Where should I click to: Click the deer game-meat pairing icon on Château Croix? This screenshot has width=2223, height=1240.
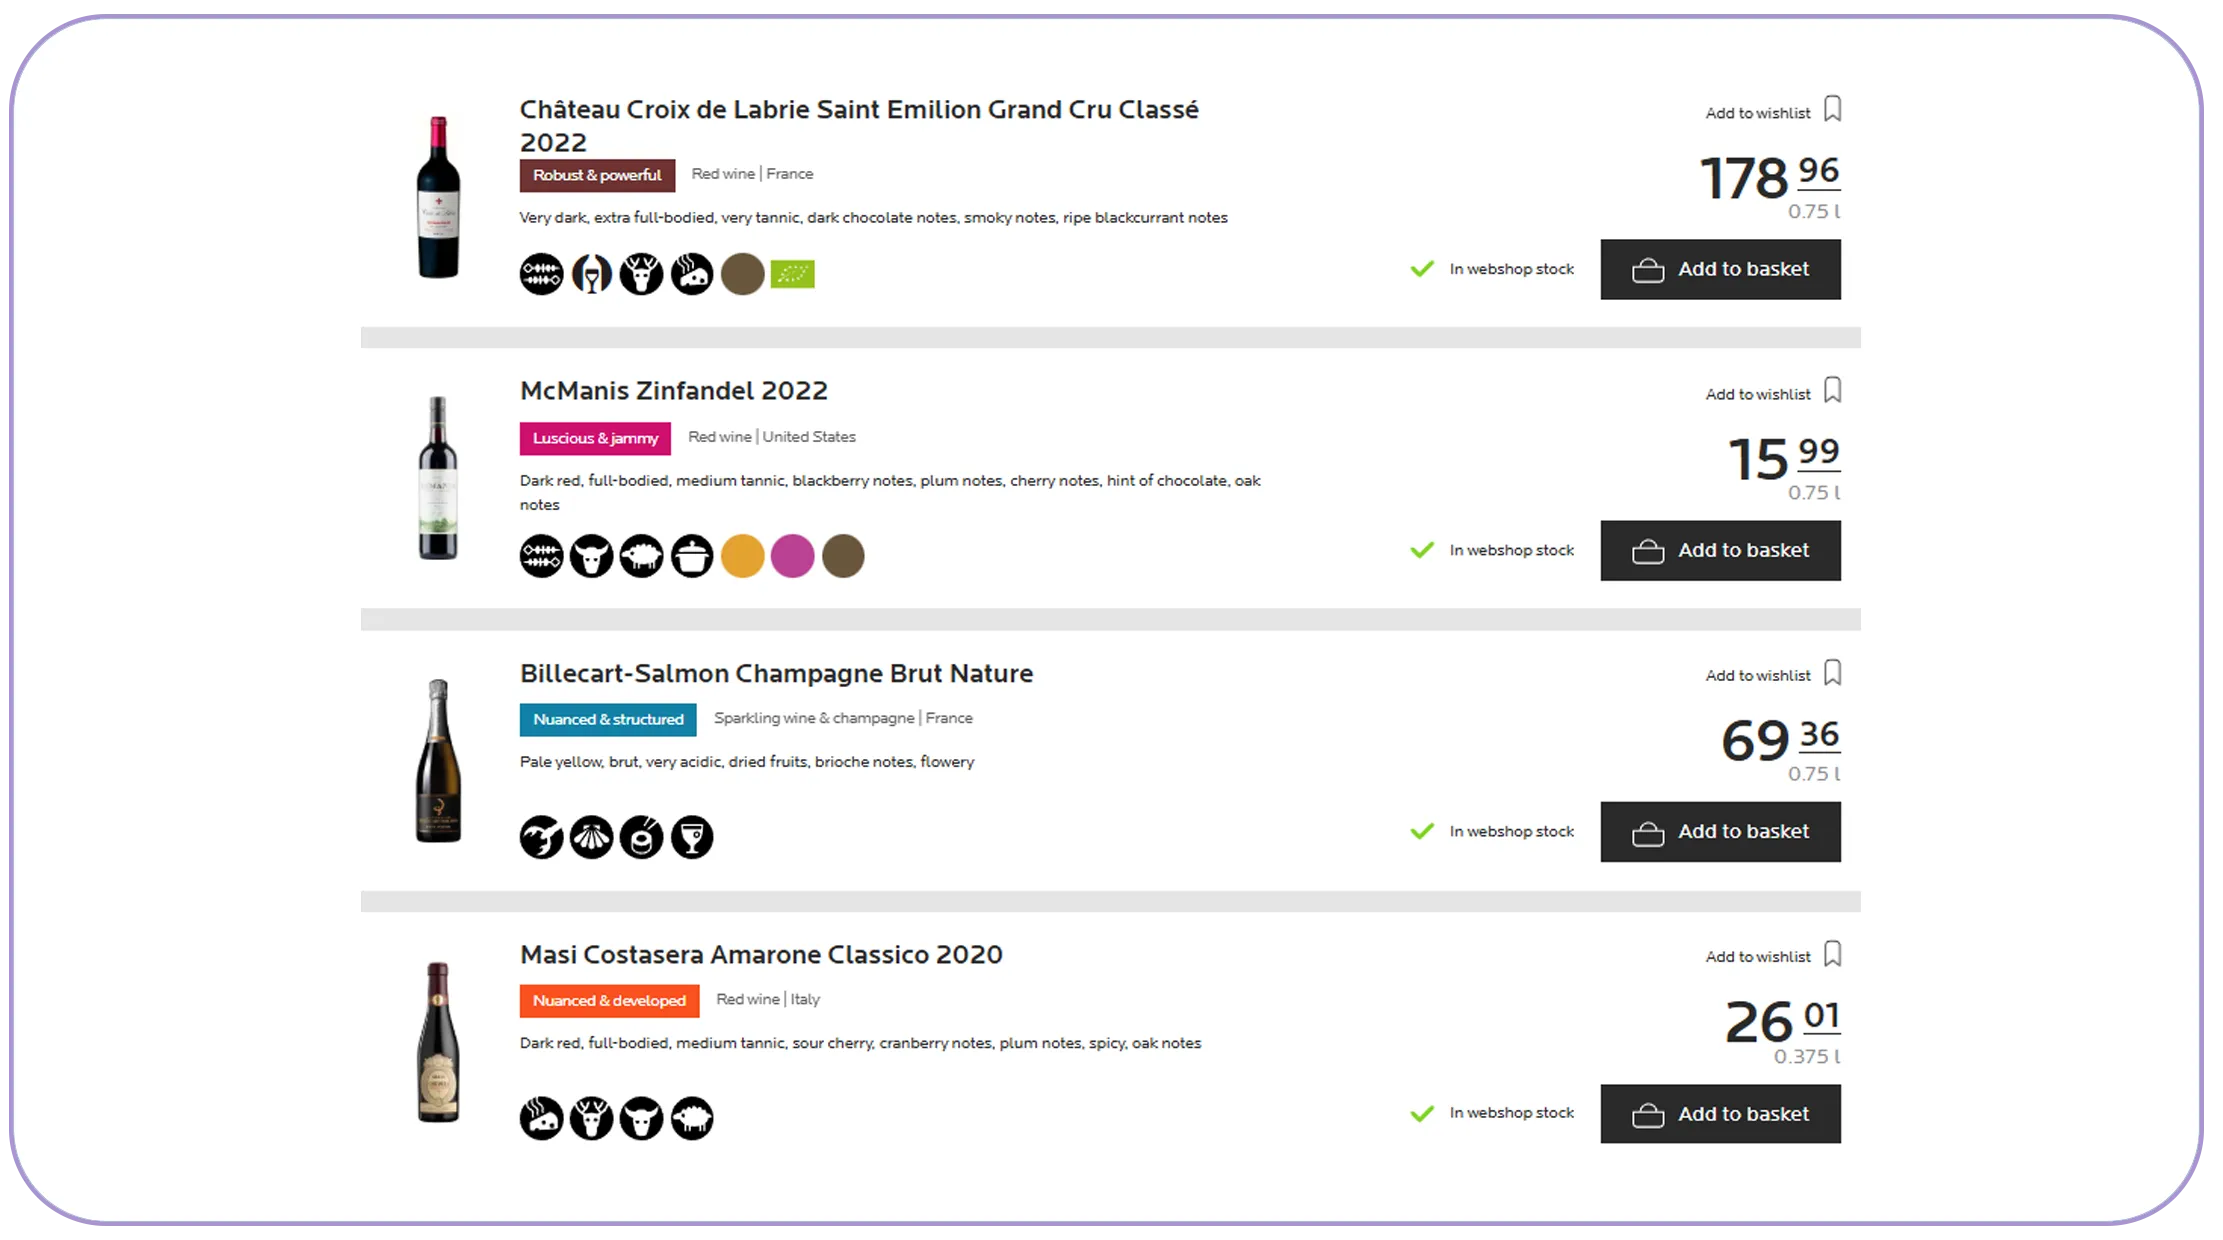pos(641,272)
